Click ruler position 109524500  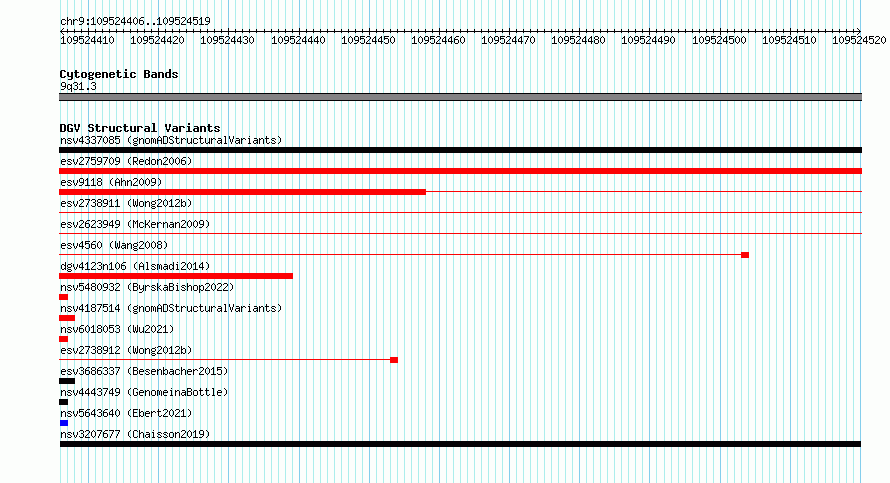point(719,41)
